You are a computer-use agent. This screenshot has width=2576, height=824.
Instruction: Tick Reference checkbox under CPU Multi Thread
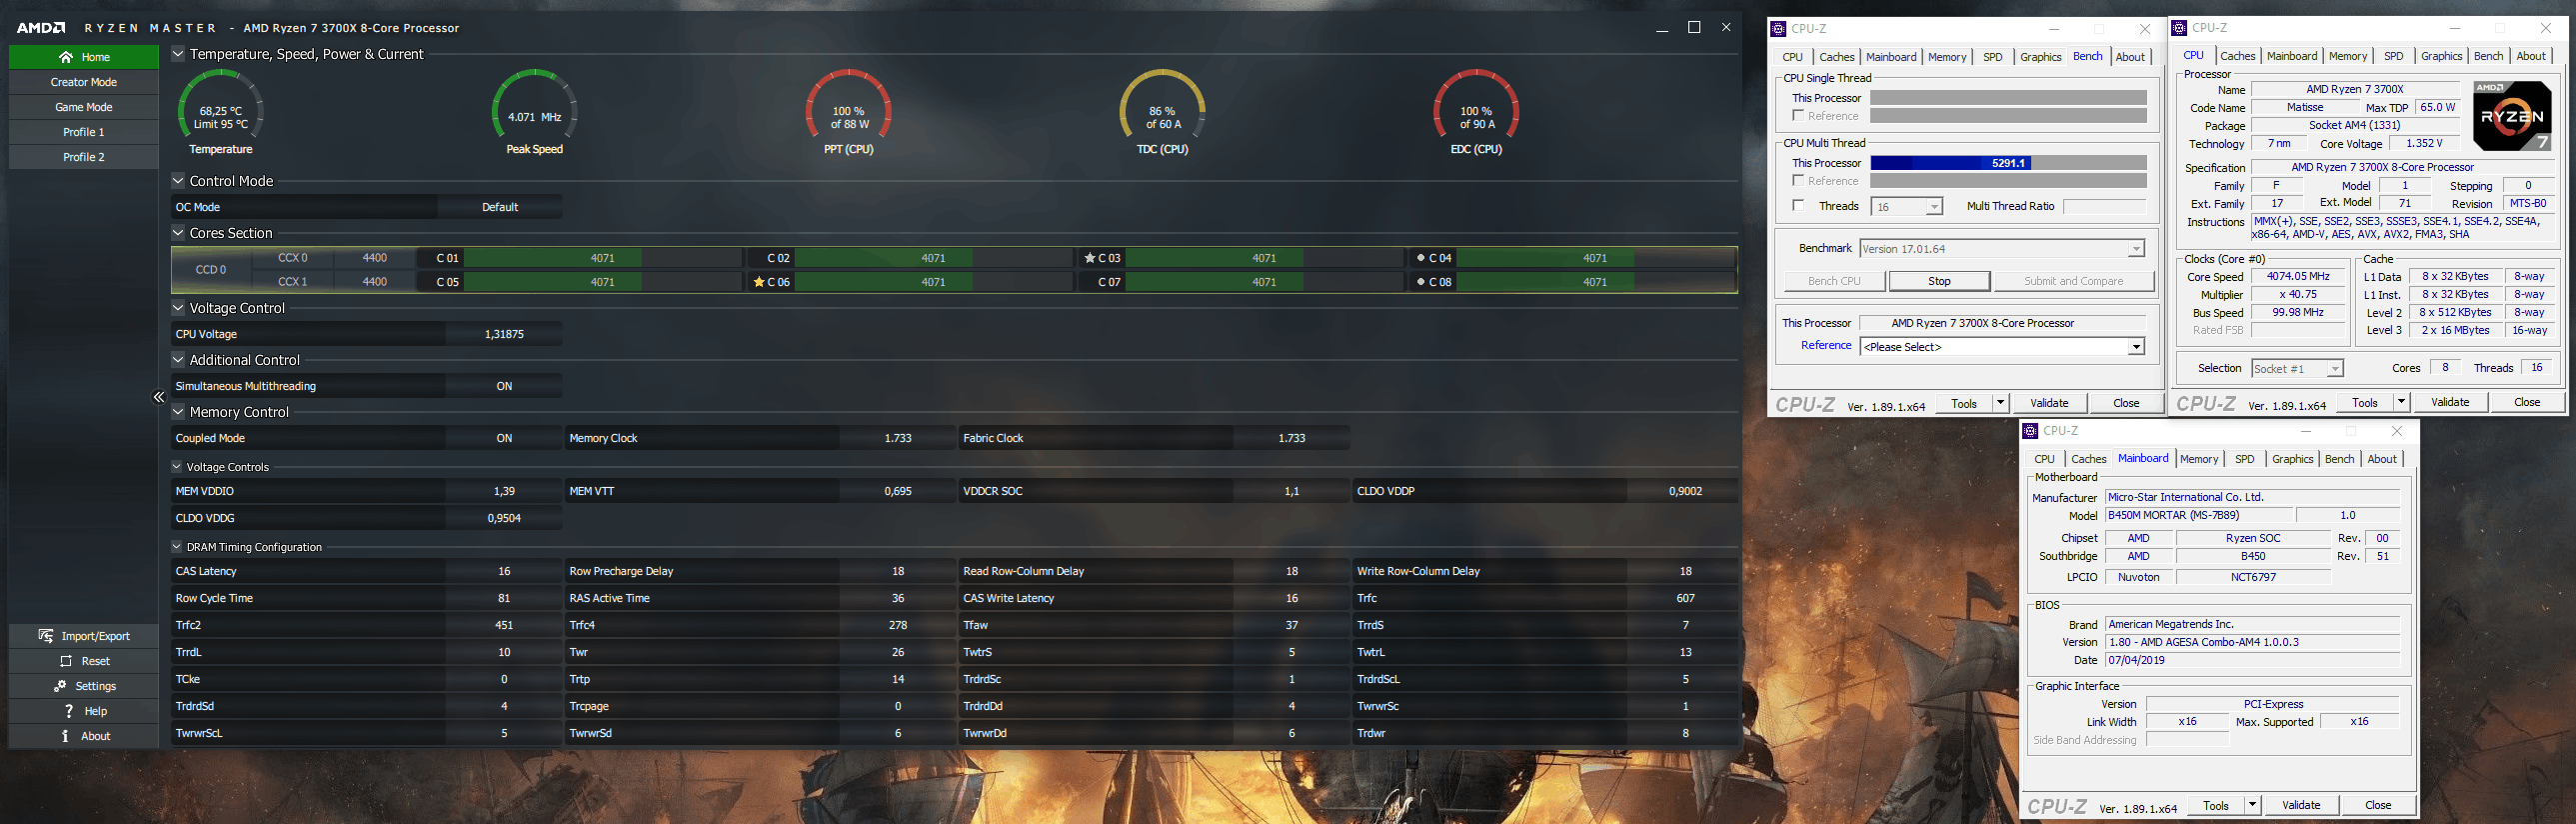1799,181
